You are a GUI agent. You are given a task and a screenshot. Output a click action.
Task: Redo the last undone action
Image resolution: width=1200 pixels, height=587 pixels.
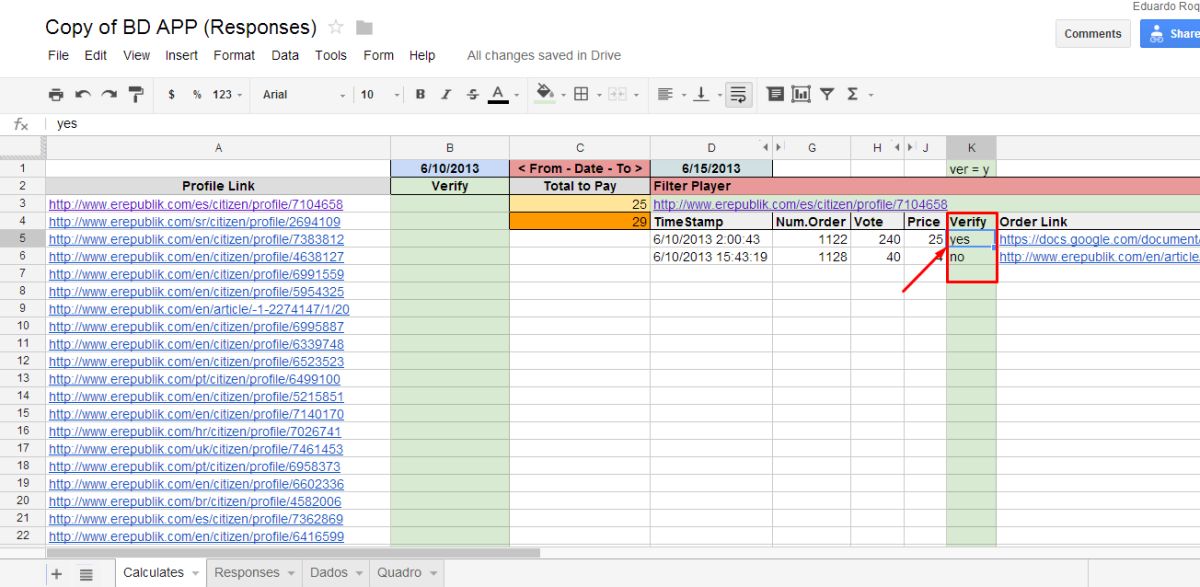[109, 94]
